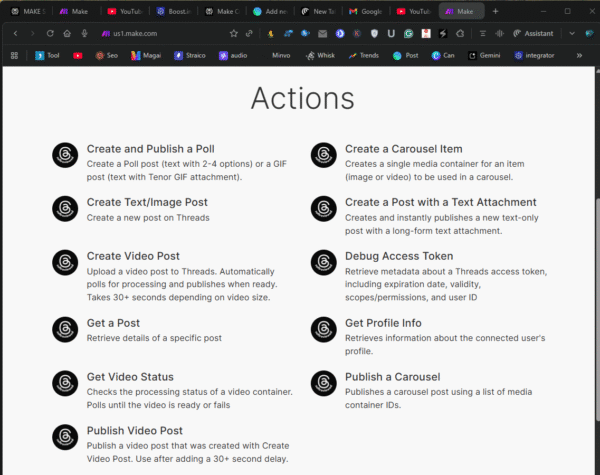
Task: Click the copy link icon in address bar
Action: pos(249,34)
